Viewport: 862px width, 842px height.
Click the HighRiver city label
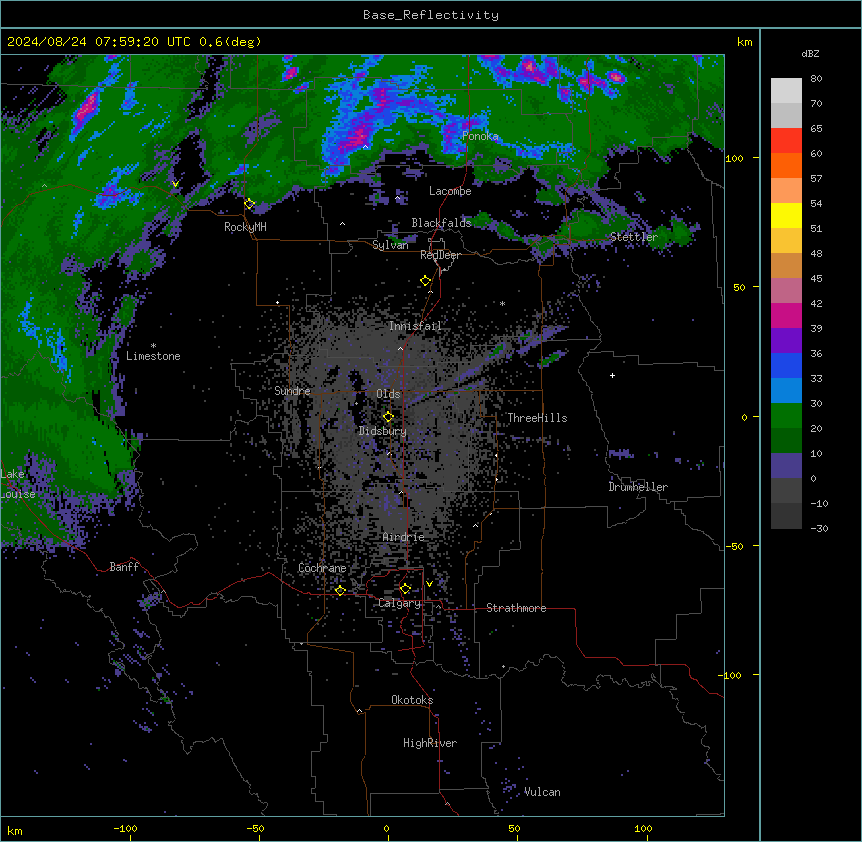430,743
